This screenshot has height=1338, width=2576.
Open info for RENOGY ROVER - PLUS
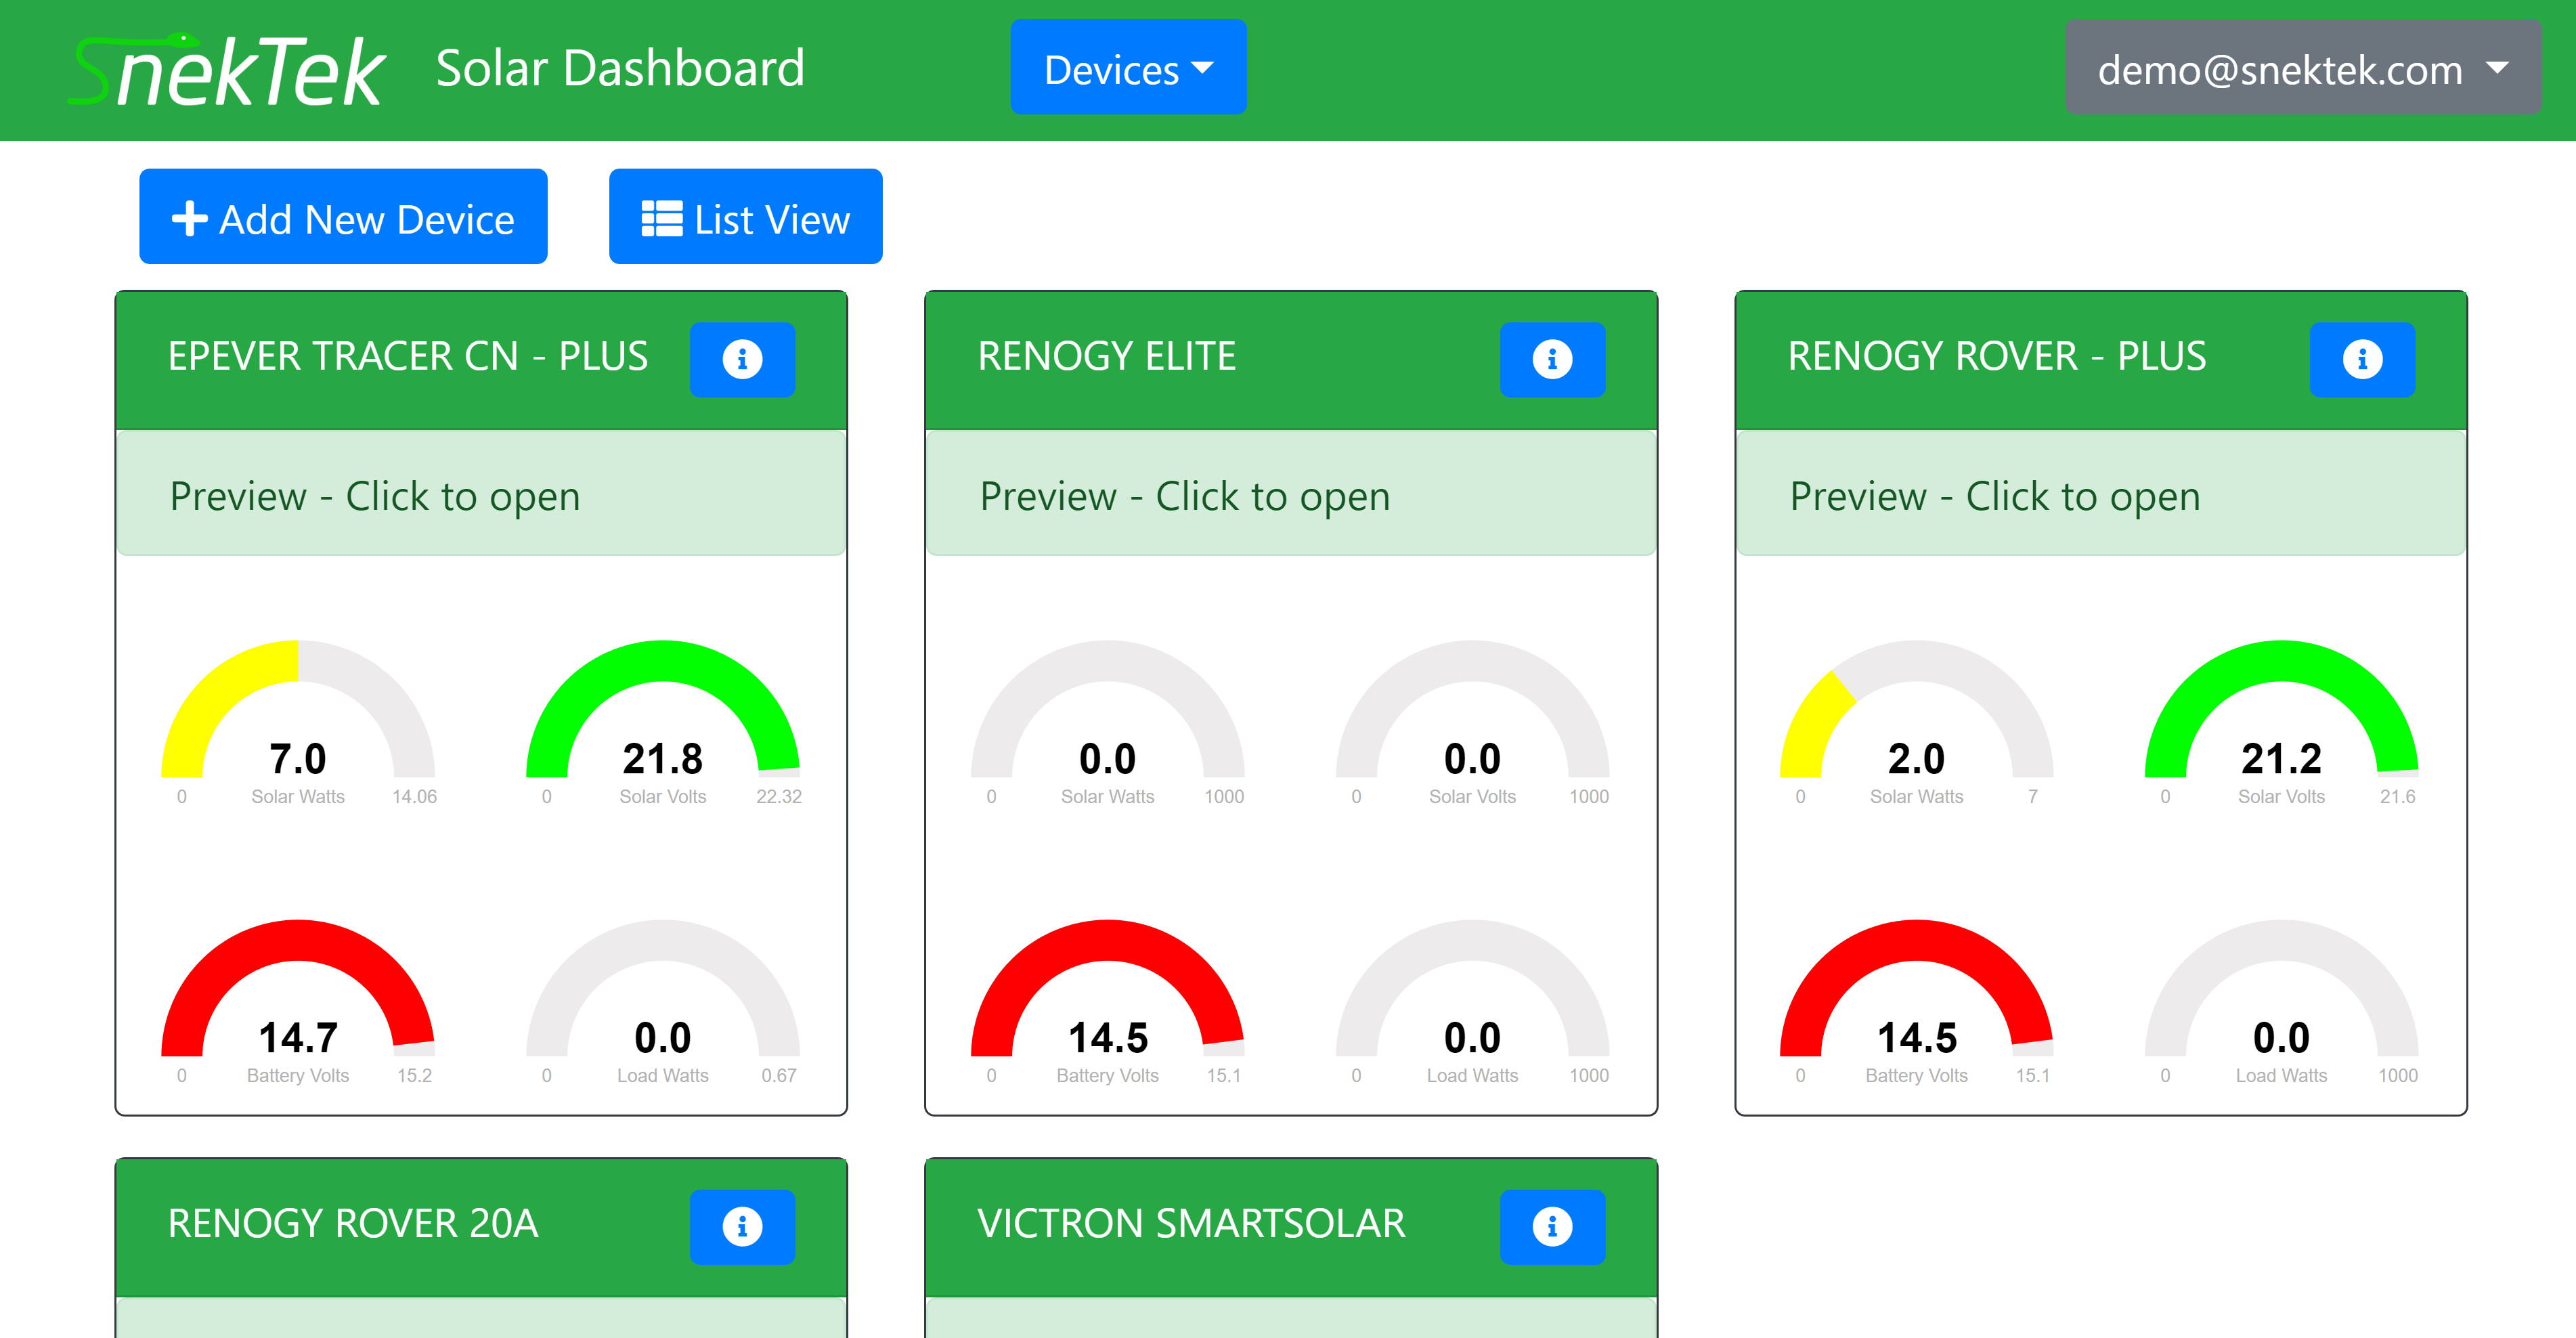point(2362,359)
